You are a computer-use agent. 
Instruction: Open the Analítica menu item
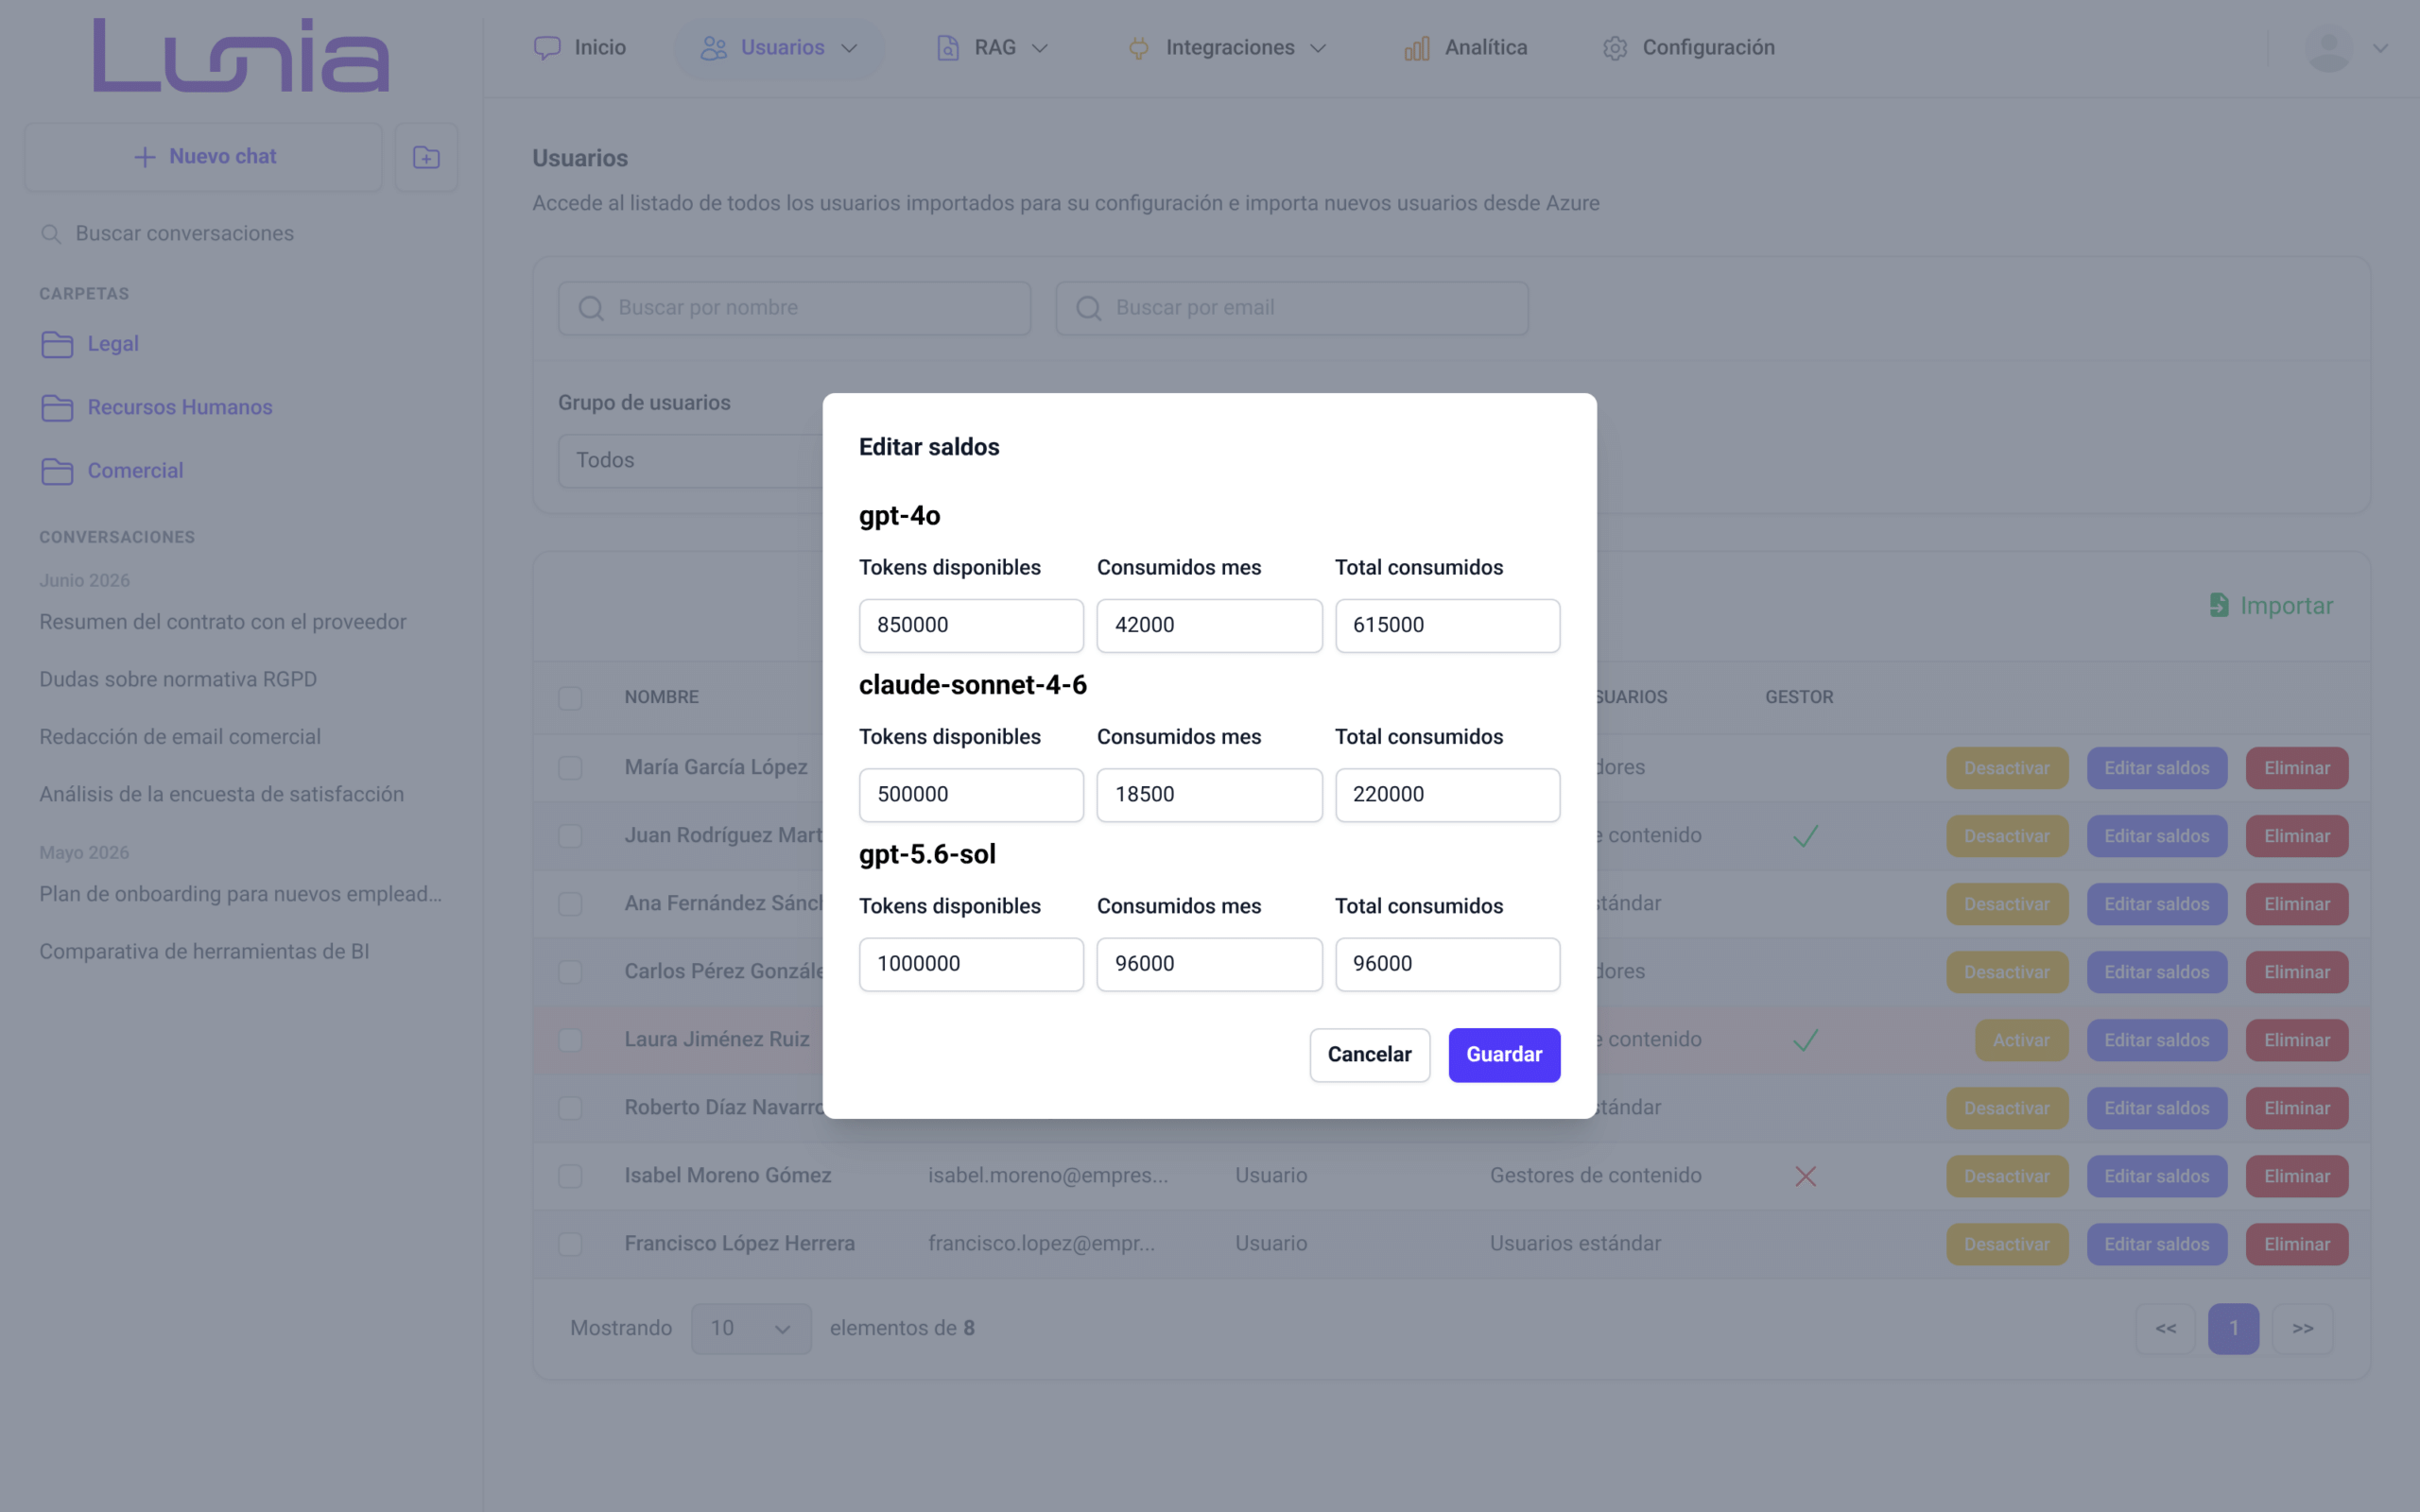pos(1465,48)
